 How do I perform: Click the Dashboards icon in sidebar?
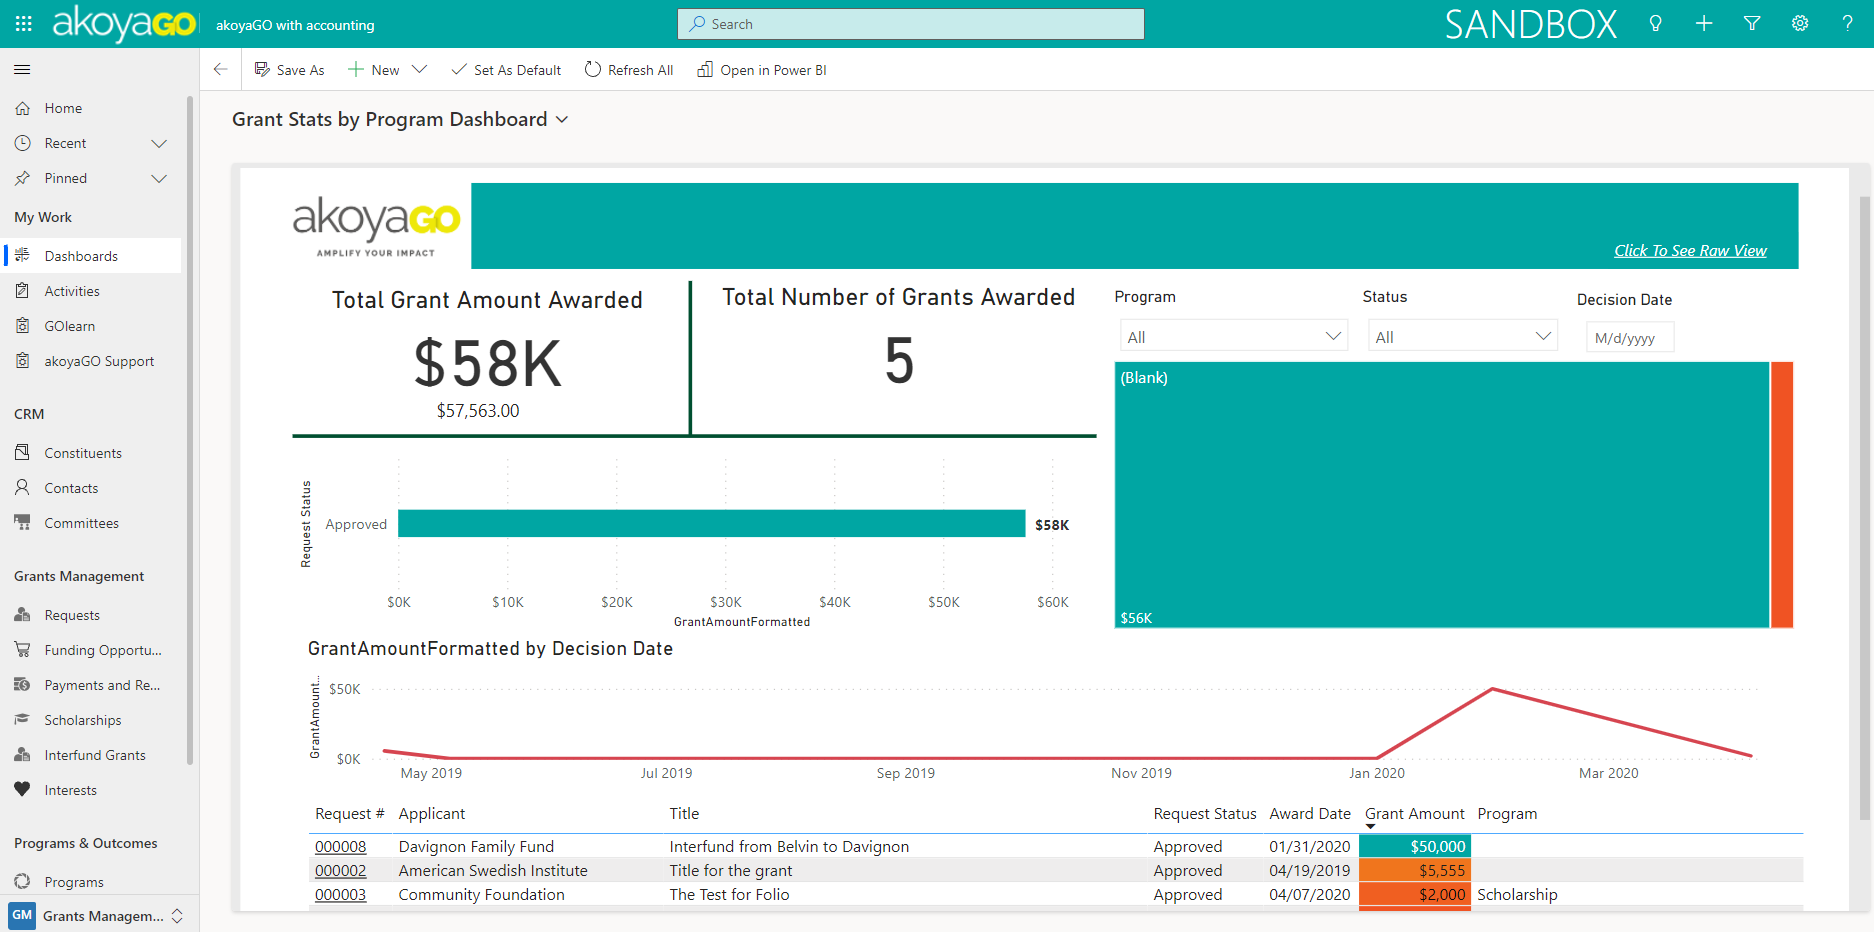(x=22, y=256)
